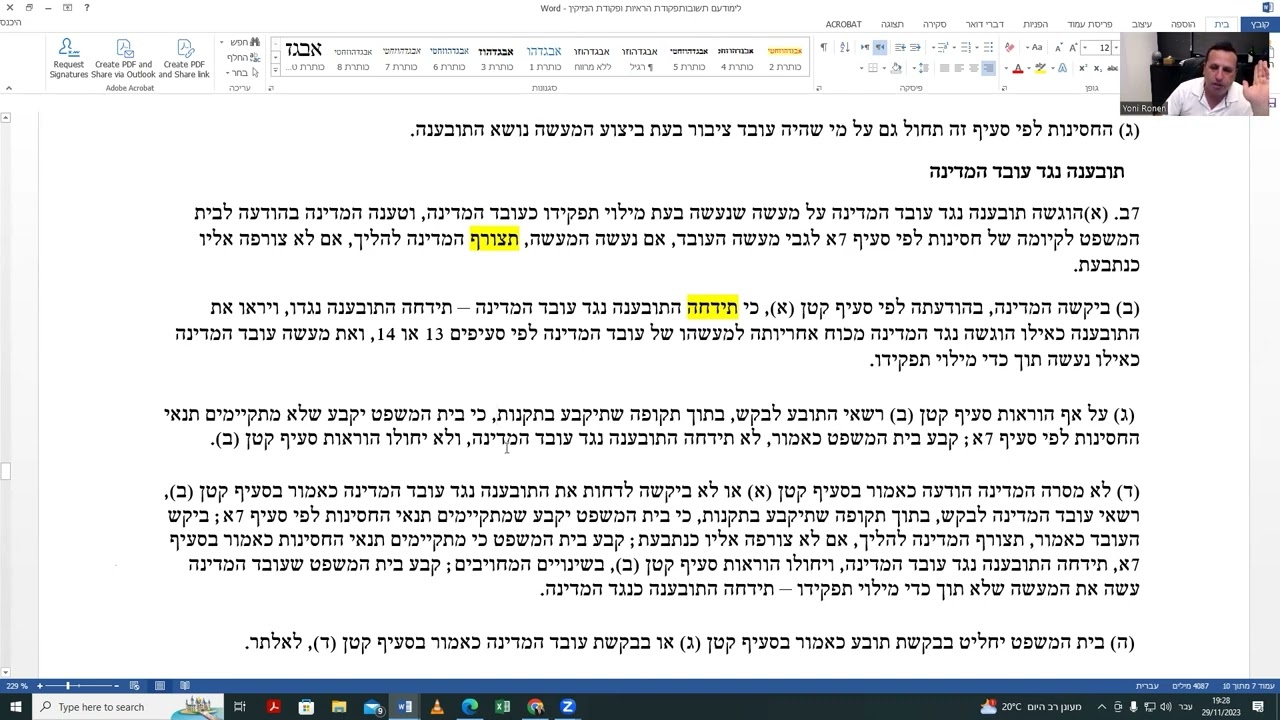
Task: Set right-to-left text direction
Action: coord(880,47)
